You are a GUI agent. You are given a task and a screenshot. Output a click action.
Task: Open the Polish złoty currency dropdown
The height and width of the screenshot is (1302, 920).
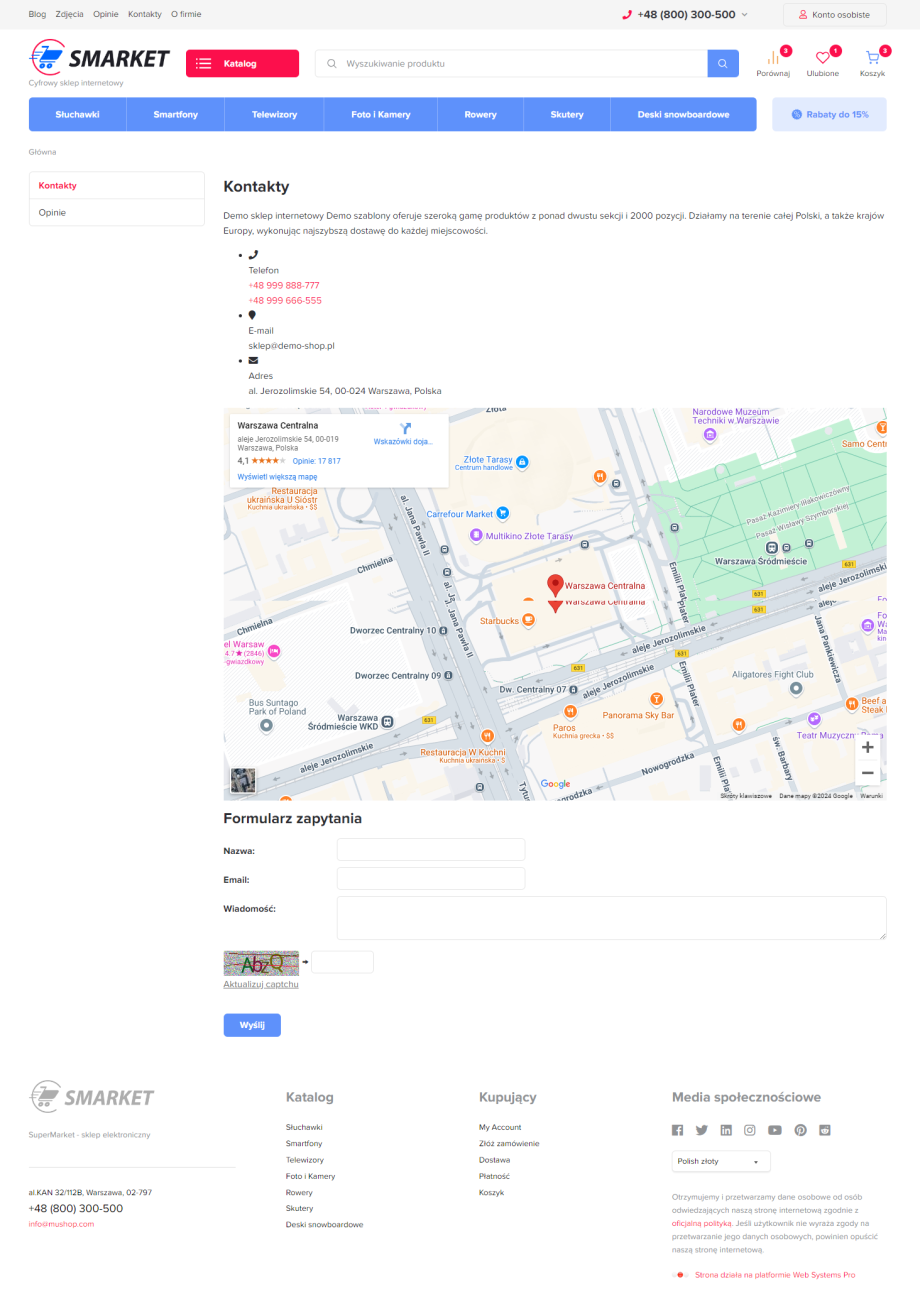coord(721,1161)
